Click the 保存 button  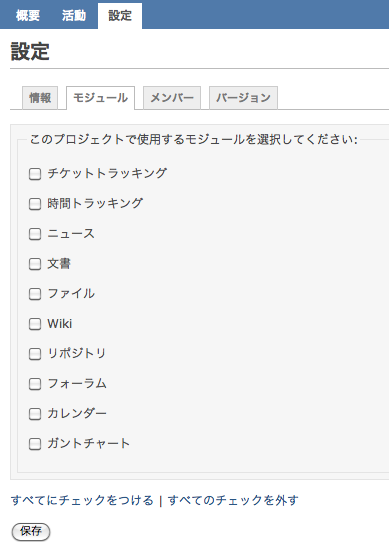click(x=31, y=531)
